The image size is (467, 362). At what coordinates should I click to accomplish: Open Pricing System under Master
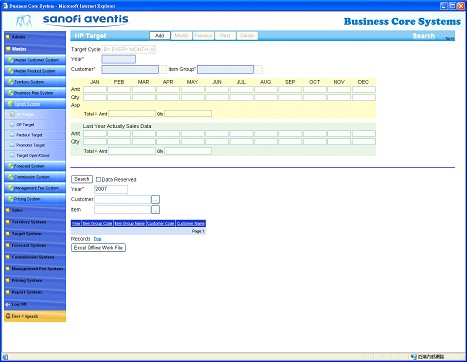(35, 199)
